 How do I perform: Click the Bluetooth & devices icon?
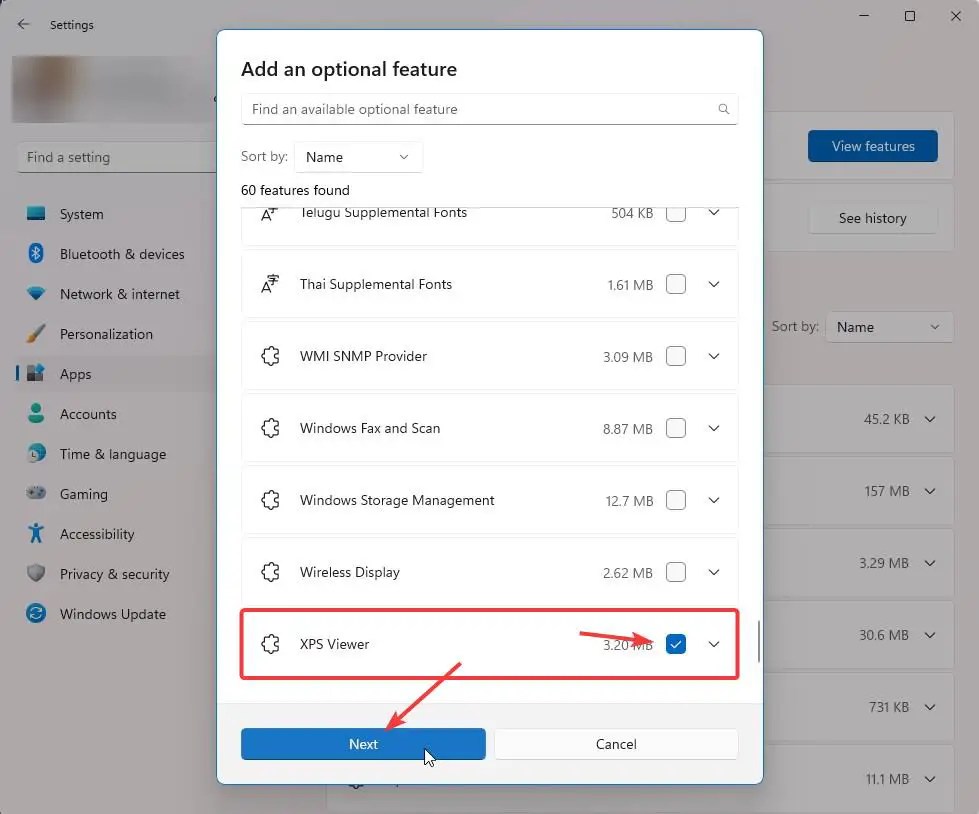coord(36,254)
